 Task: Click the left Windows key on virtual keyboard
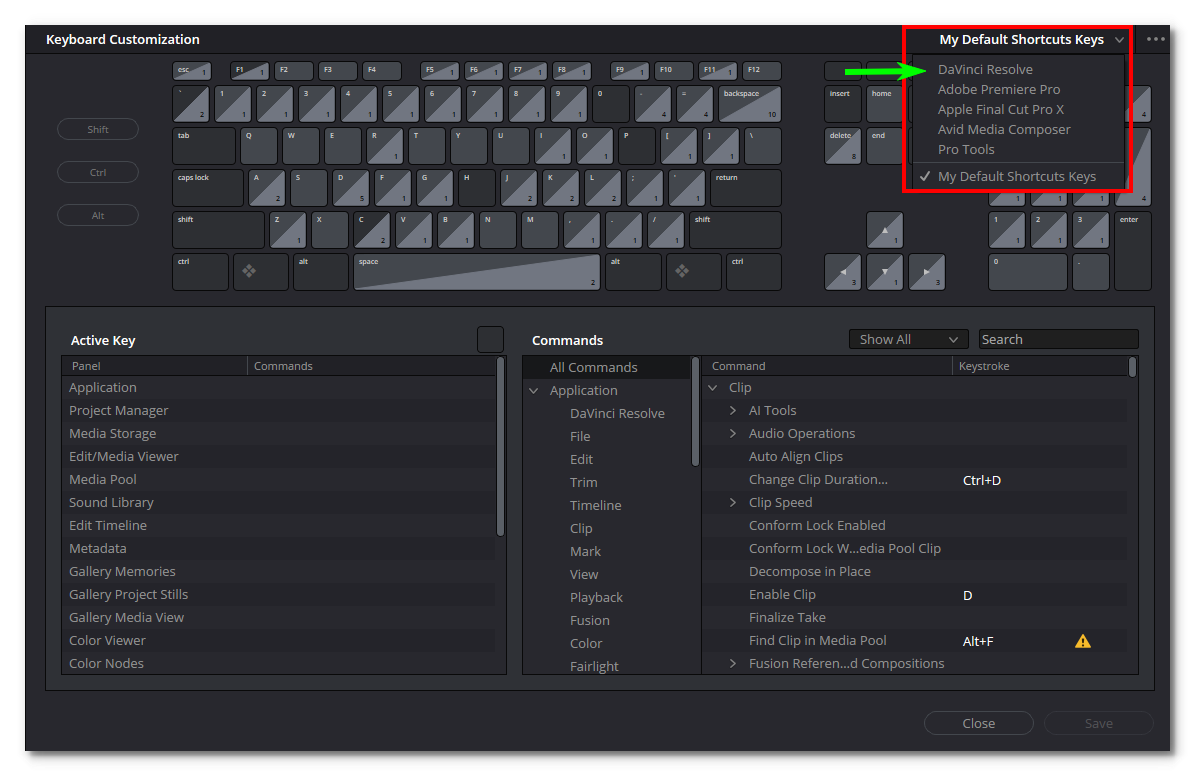pyautogui.click(x=261, y=272)
